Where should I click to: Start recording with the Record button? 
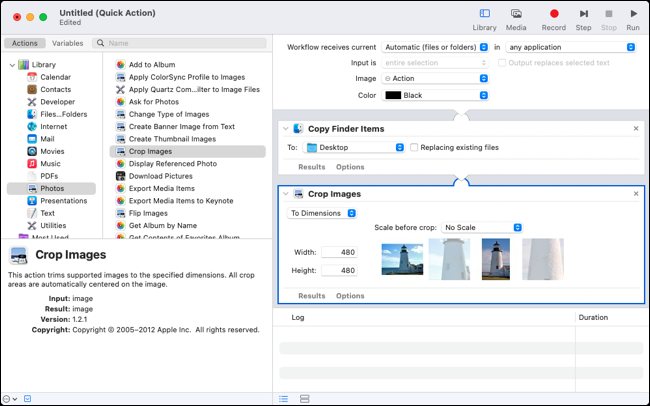554,19
